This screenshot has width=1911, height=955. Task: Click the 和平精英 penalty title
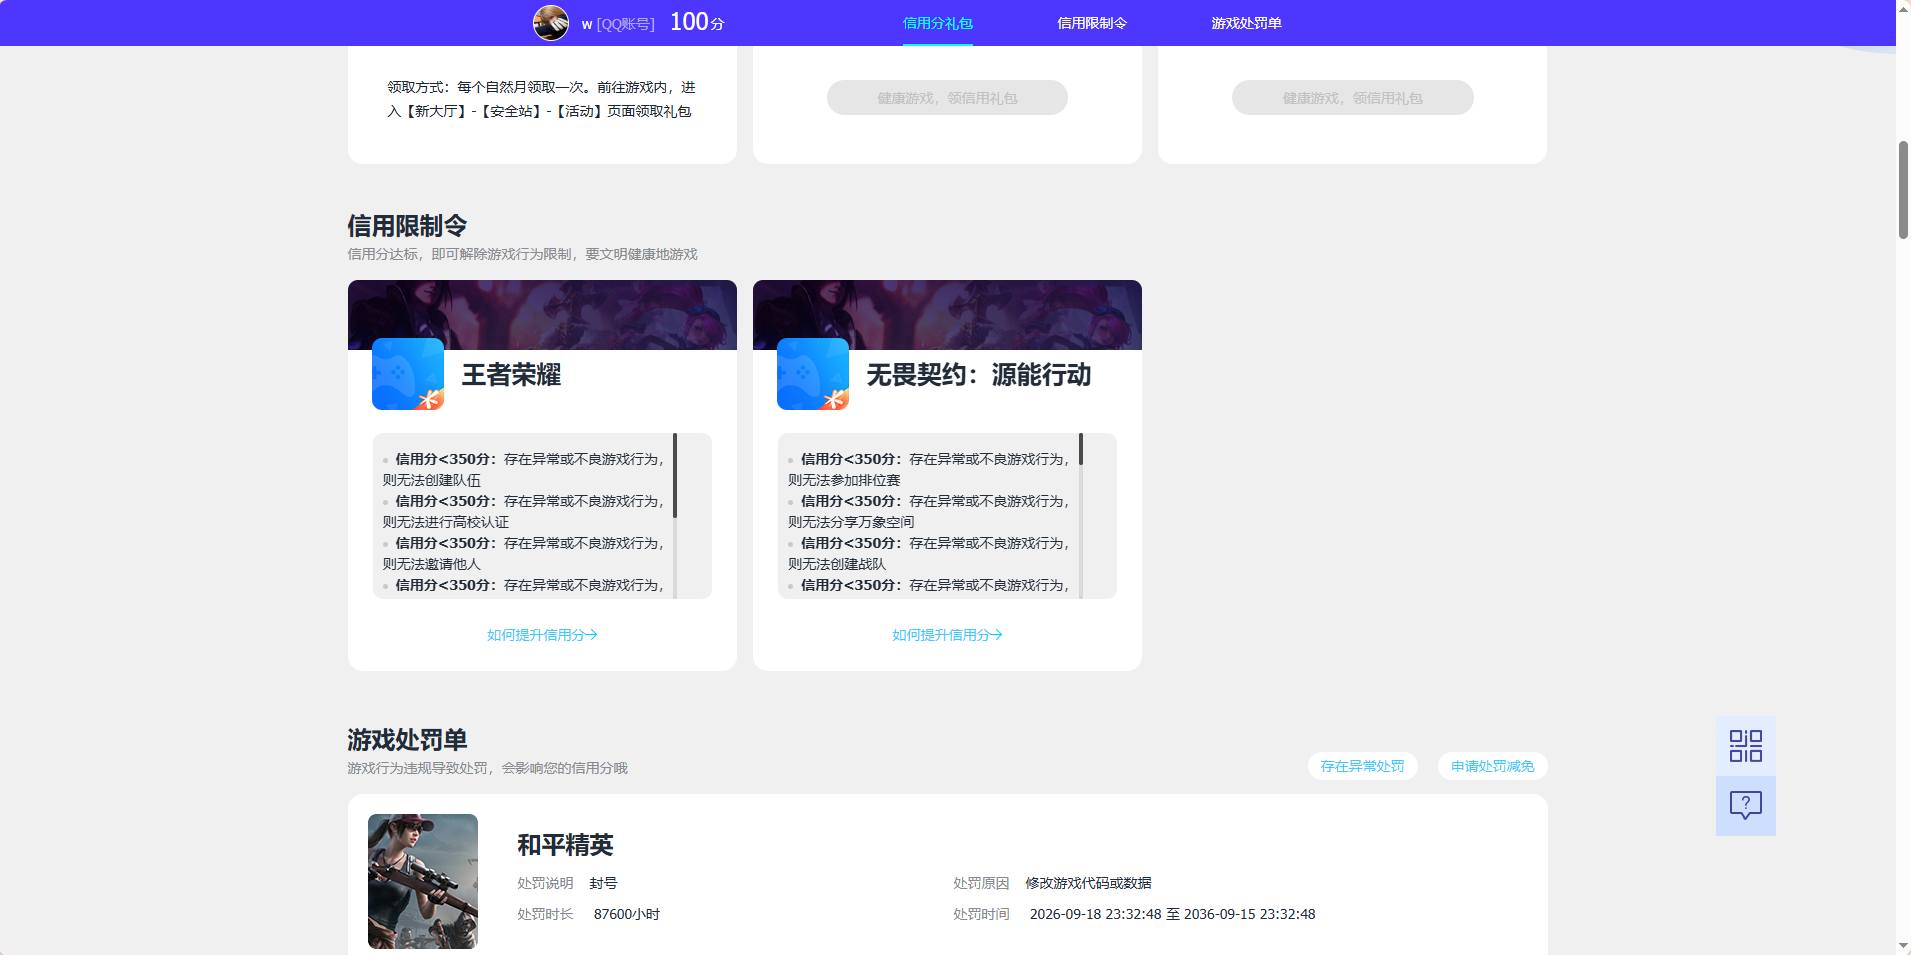565,845
